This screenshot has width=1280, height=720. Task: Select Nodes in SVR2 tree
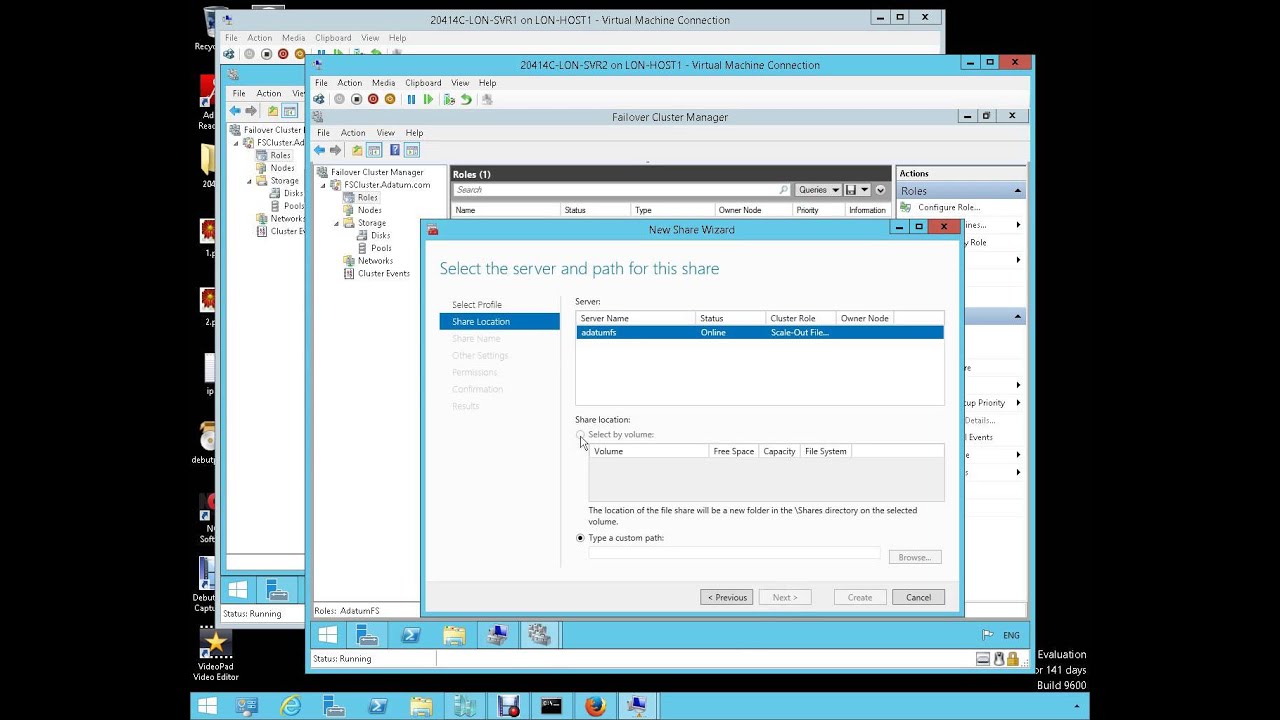tap(370, 210)
